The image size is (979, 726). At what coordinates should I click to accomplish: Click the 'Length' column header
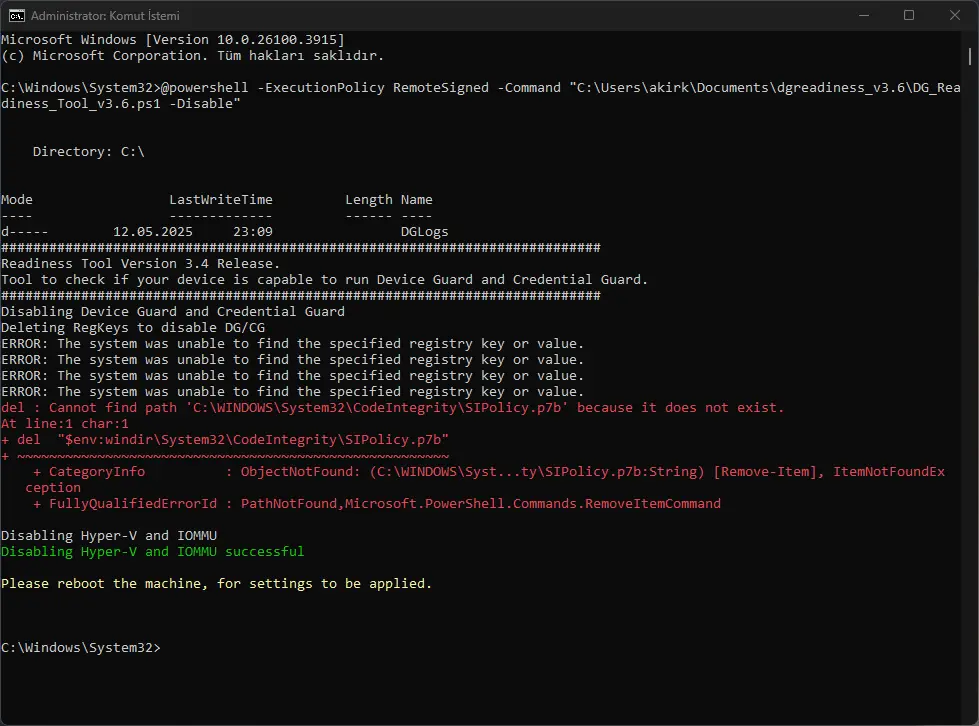tap(369, 200)
